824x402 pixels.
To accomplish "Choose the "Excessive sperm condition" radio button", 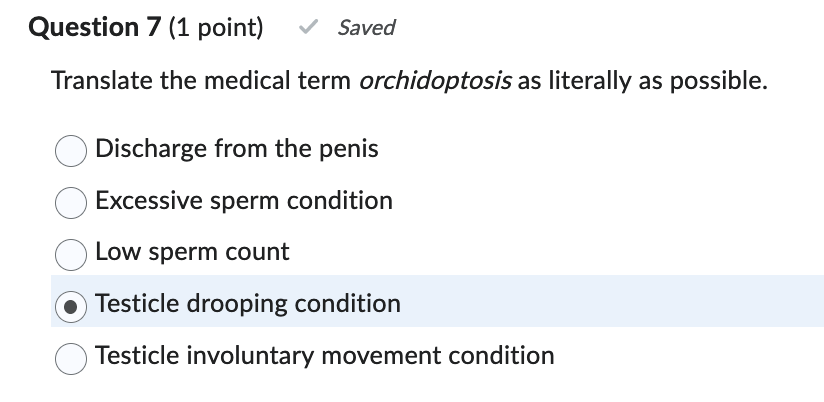I will click(x=70, y=202).
